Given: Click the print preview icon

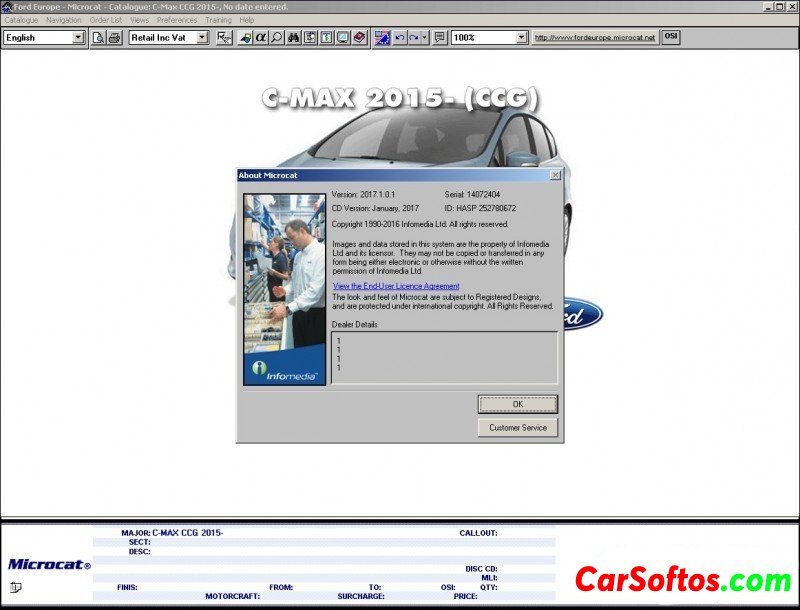Looking at the screenshot, I should click(99, 38).
